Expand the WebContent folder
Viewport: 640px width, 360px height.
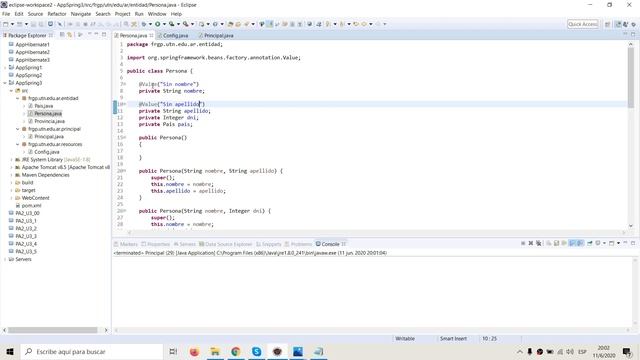[11, 198]
